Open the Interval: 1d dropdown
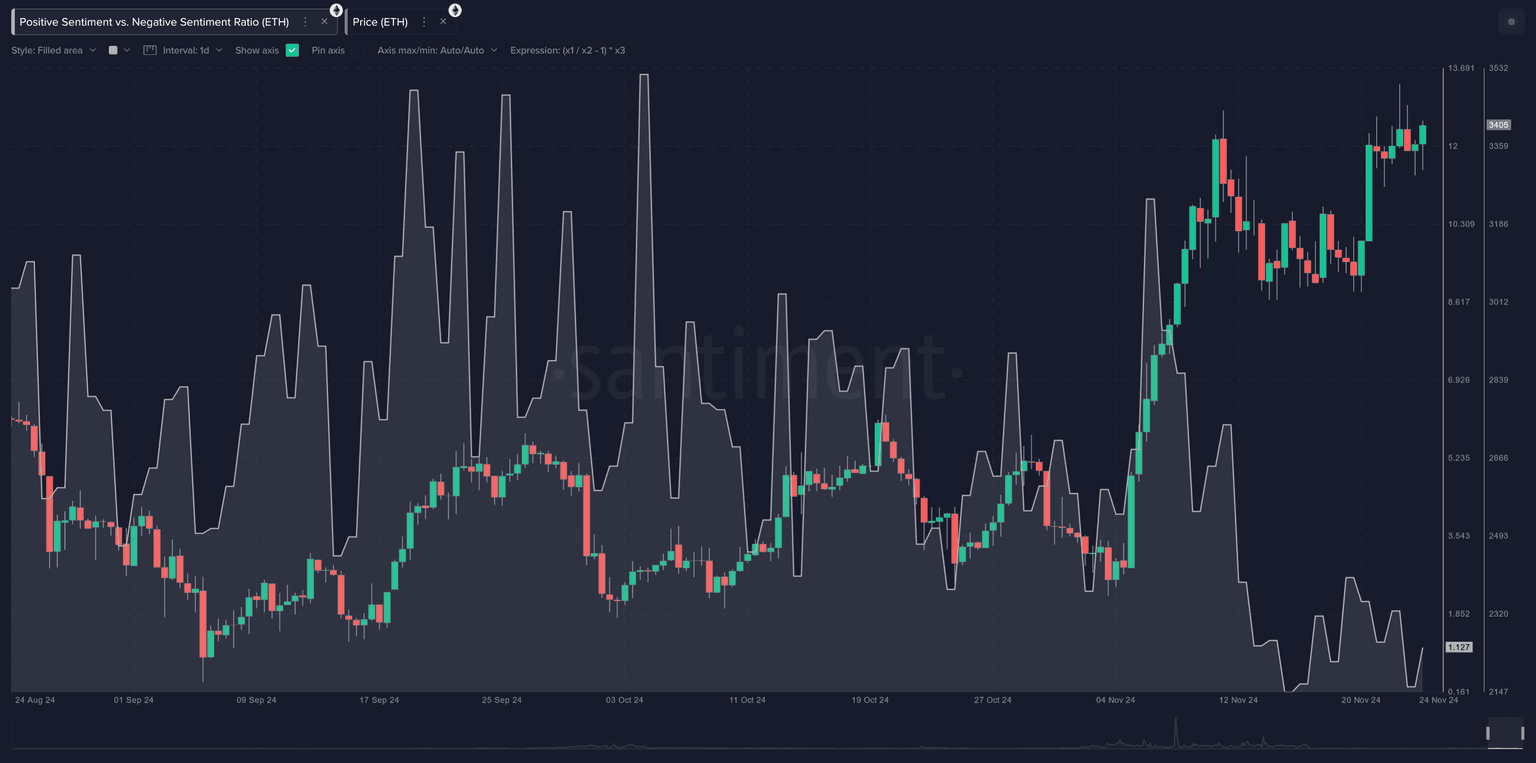This screenshot has height=763, width=1536. pos(192,50)
